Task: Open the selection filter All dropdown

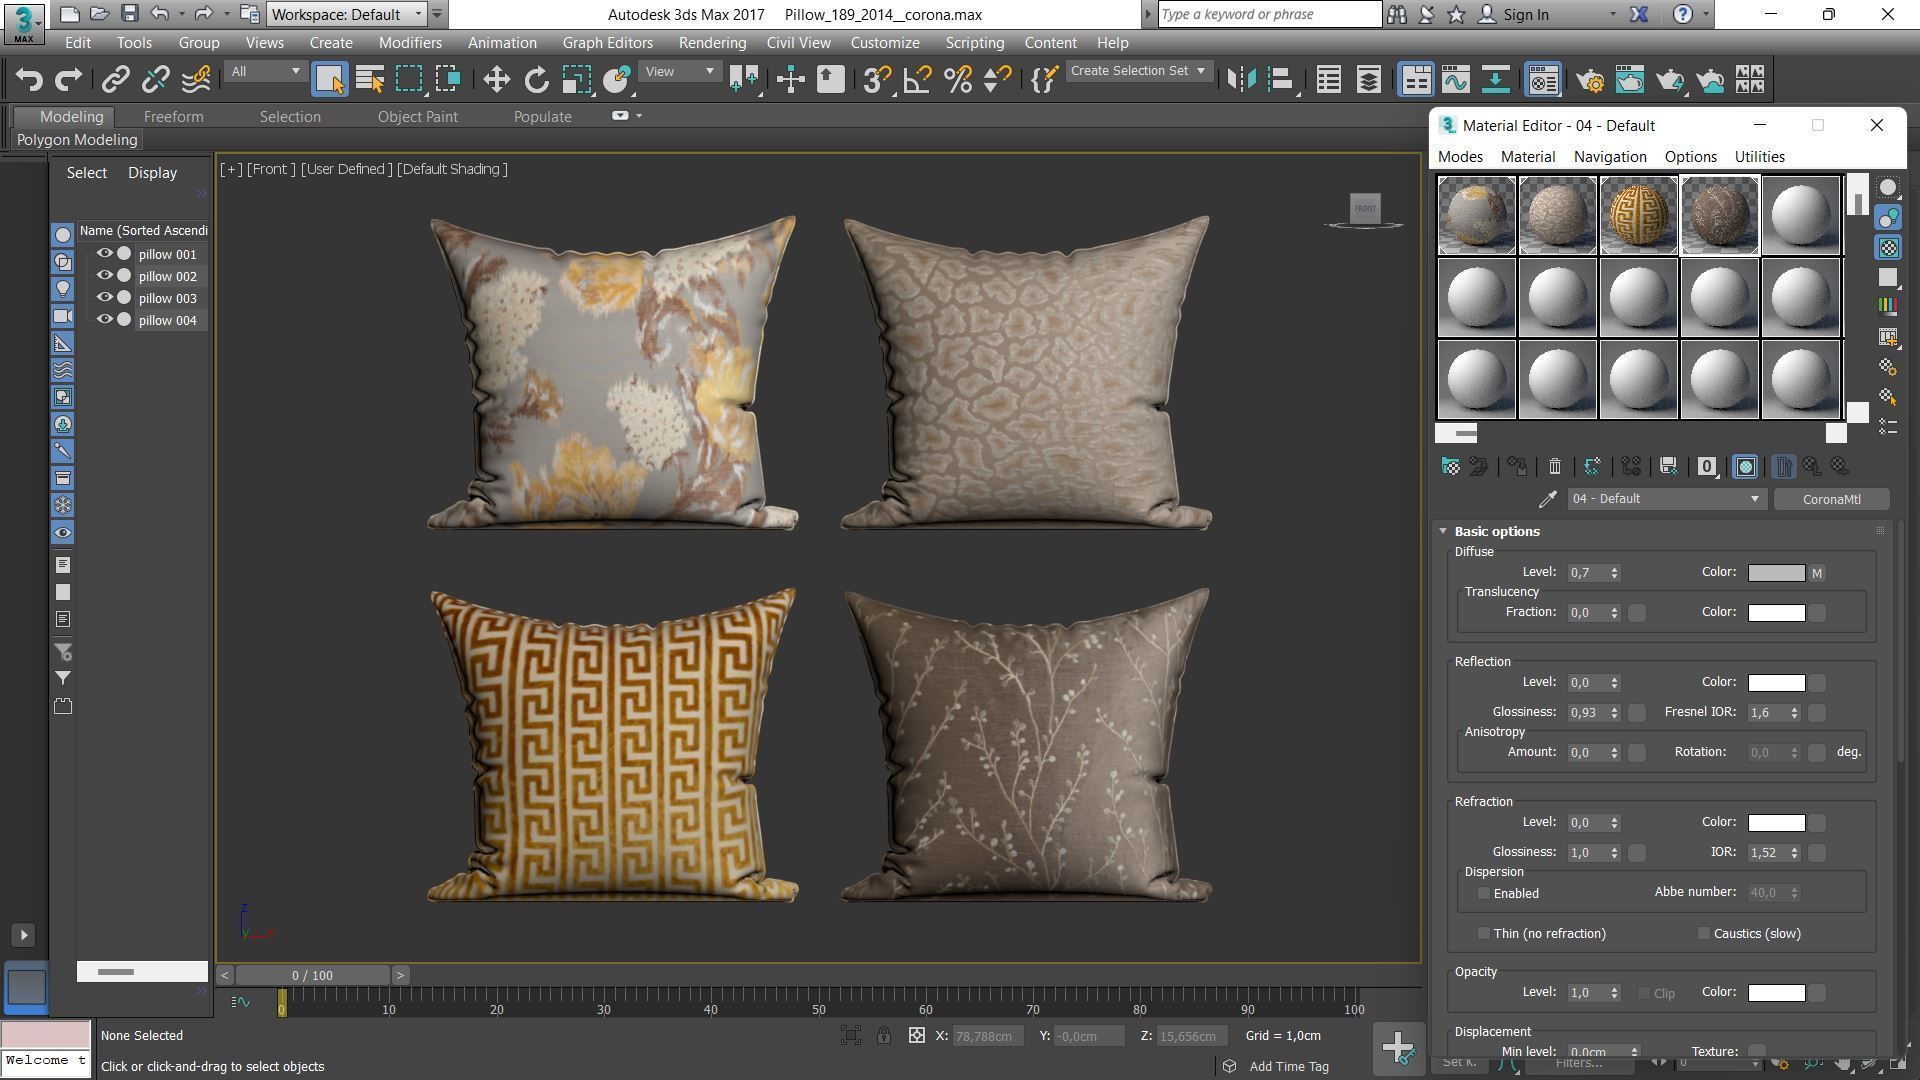Action: [x=264, y=72]
